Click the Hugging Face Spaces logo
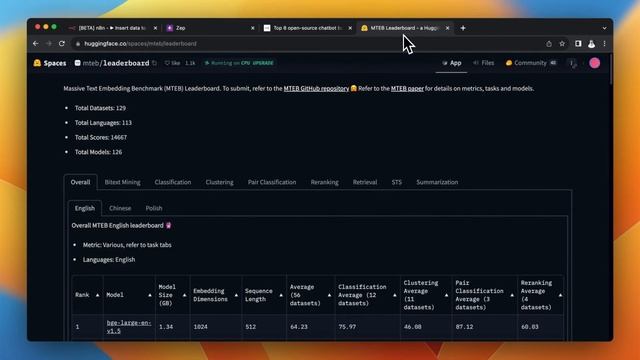This screenshot has width=640, height=360. point(50,63)
